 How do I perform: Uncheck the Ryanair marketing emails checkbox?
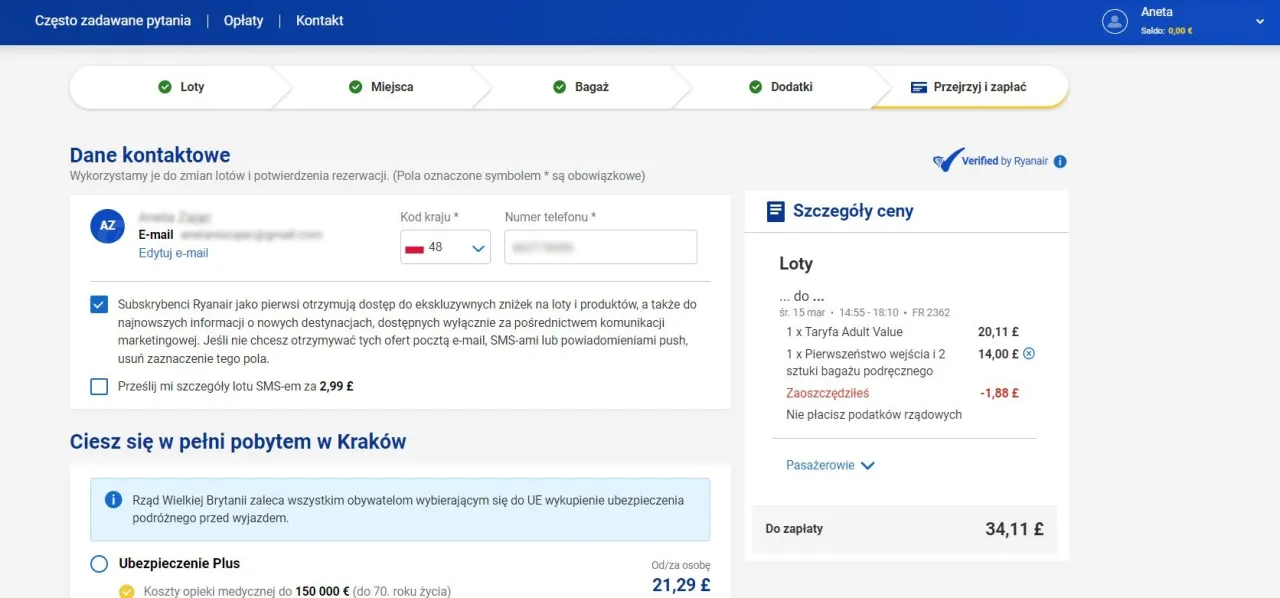click(x=98, y=304)
